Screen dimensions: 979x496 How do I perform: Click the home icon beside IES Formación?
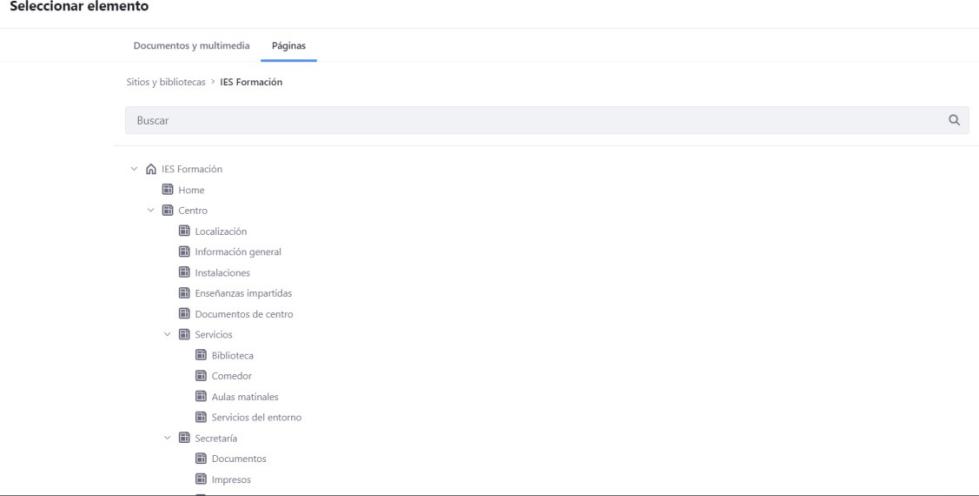(x=150, y=169)
